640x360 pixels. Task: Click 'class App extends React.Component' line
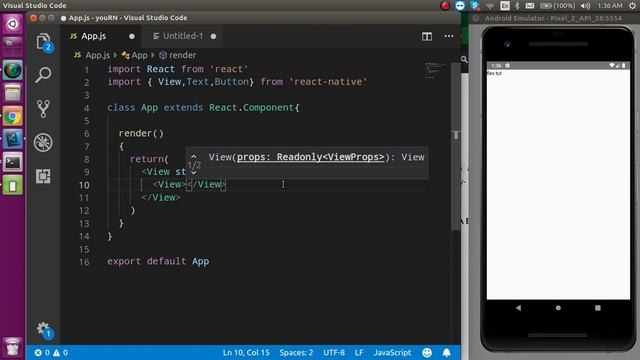click(x=203, y=107)
